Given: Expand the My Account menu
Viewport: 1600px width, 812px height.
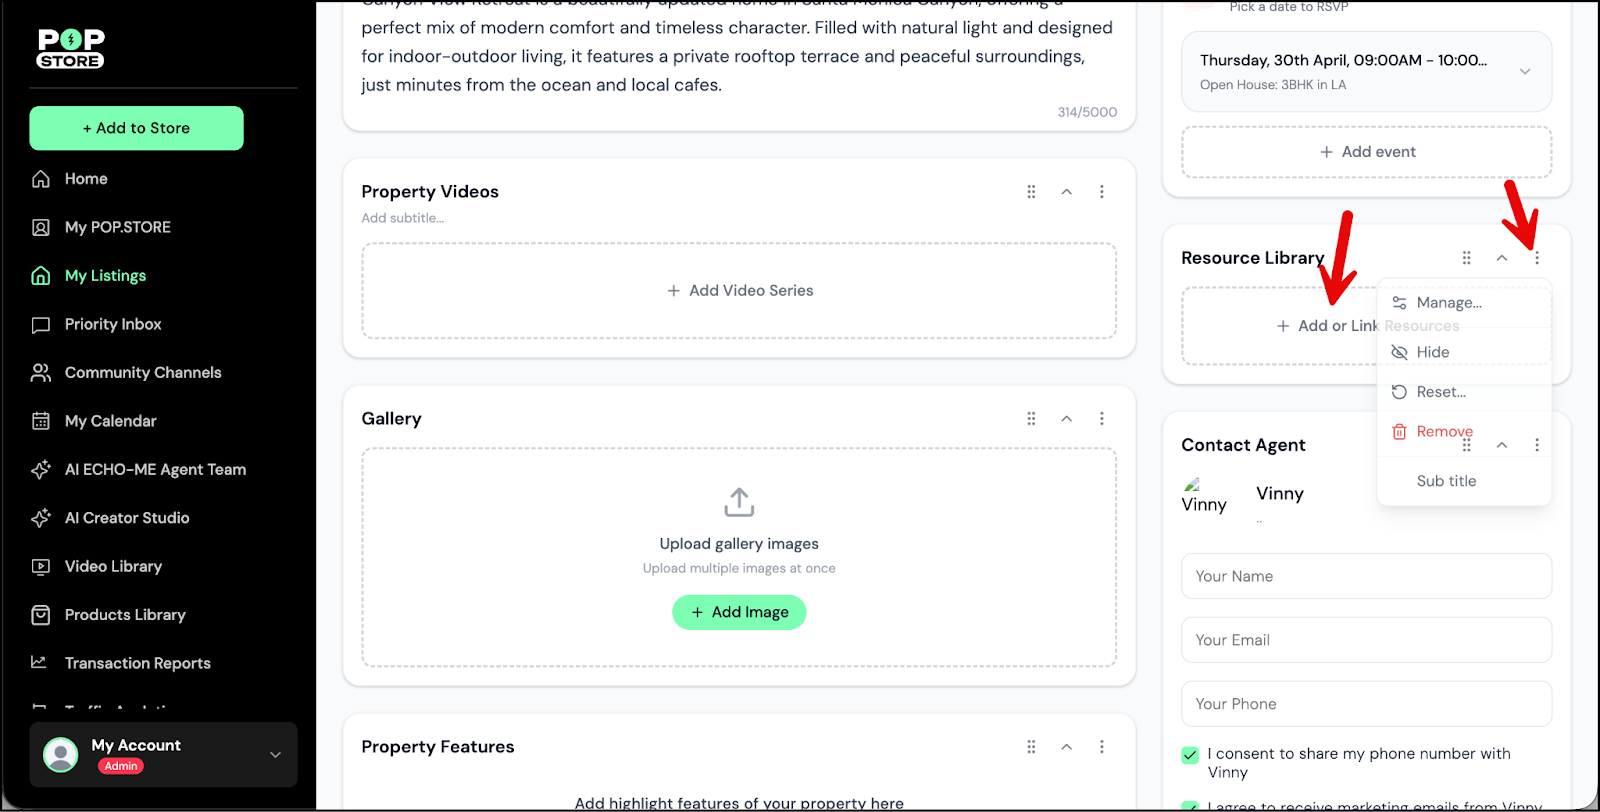Looking at the screenshot, I should click(x=275, y=755).
